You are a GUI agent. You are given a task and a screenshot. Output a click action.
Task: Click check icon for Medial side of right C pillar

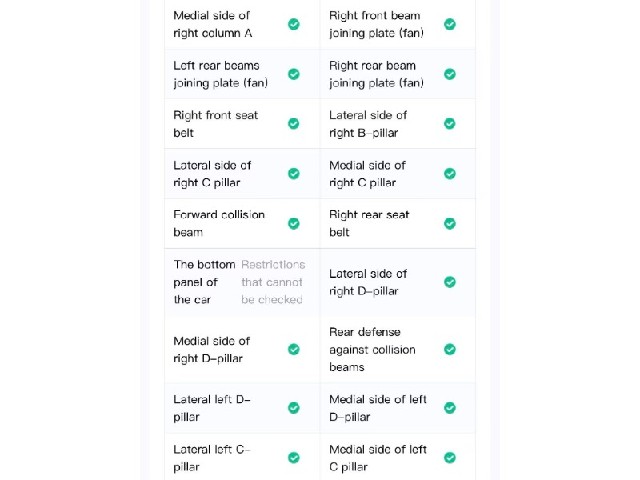point(450,173)
